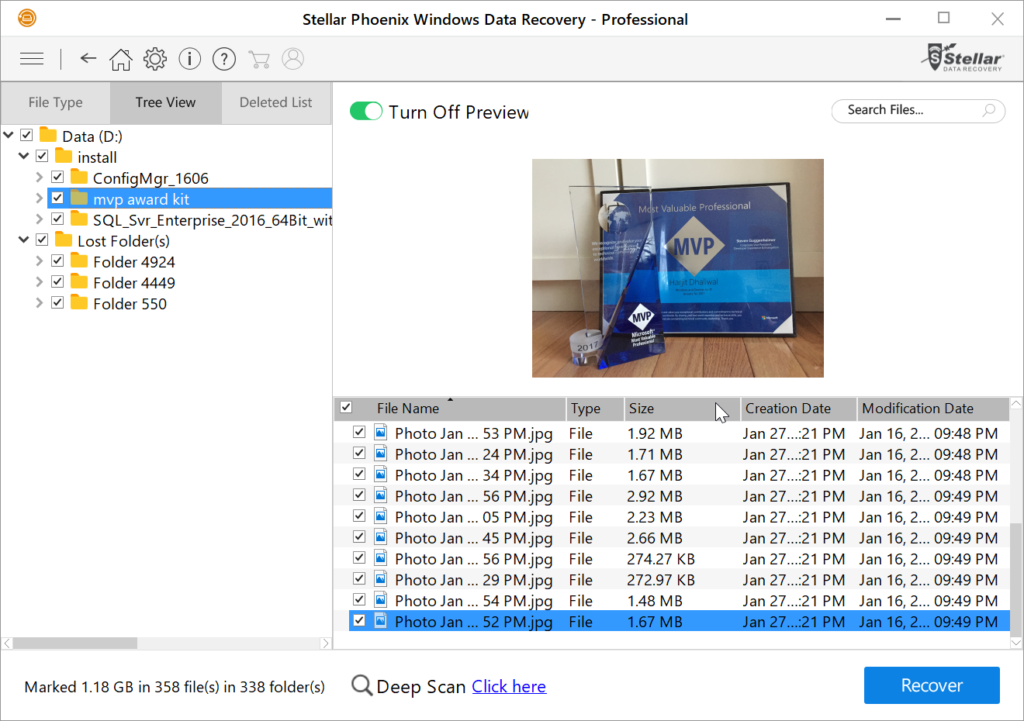
Task: Open the Home icon in toolbar
Action: pyautogui.click(x=120, y=59)
